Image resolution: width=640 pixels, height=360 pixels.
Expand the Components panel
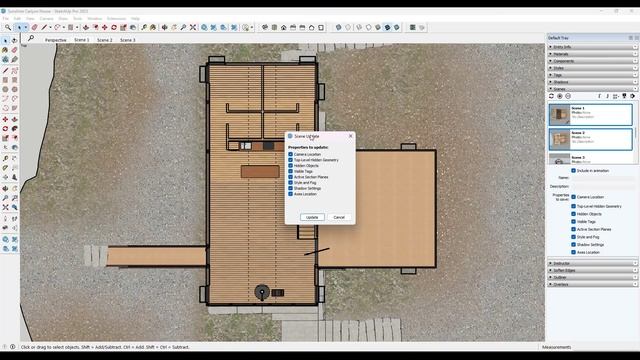[x=592, y=61]
